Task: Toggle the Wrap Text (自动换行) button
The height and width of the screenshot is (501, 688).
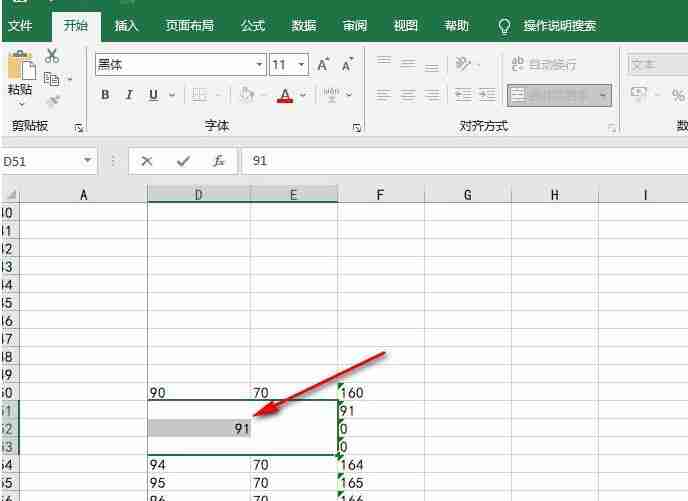Action: tap(544, 64)
